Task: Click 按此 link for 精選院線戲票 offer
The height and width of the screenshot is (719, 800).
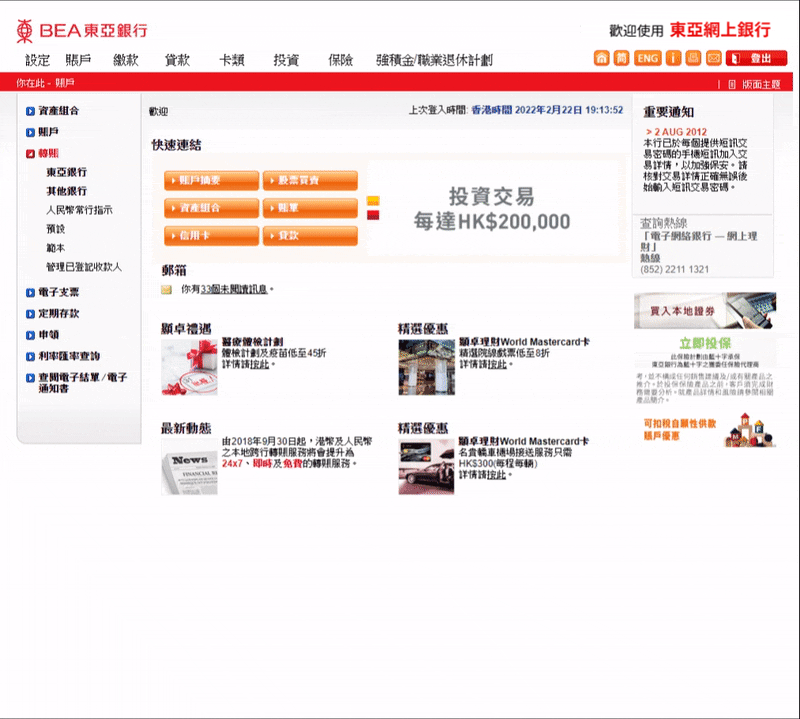Action: click(x=497, y=364)
